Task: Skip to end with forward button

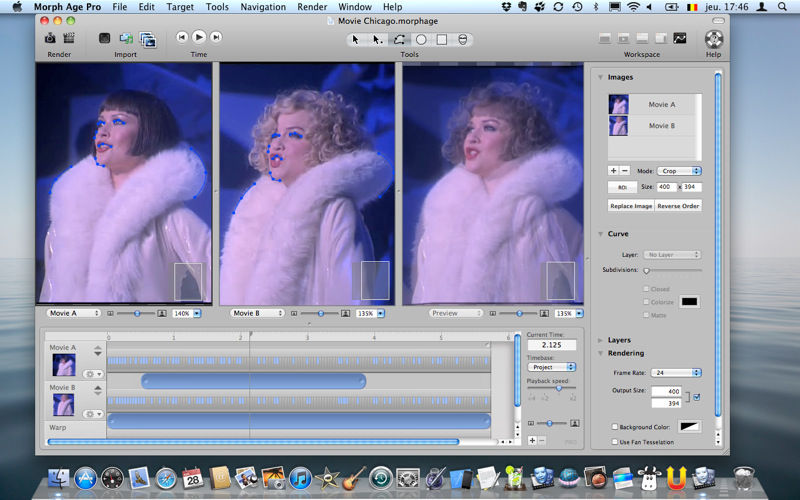Action: [216, 37]
